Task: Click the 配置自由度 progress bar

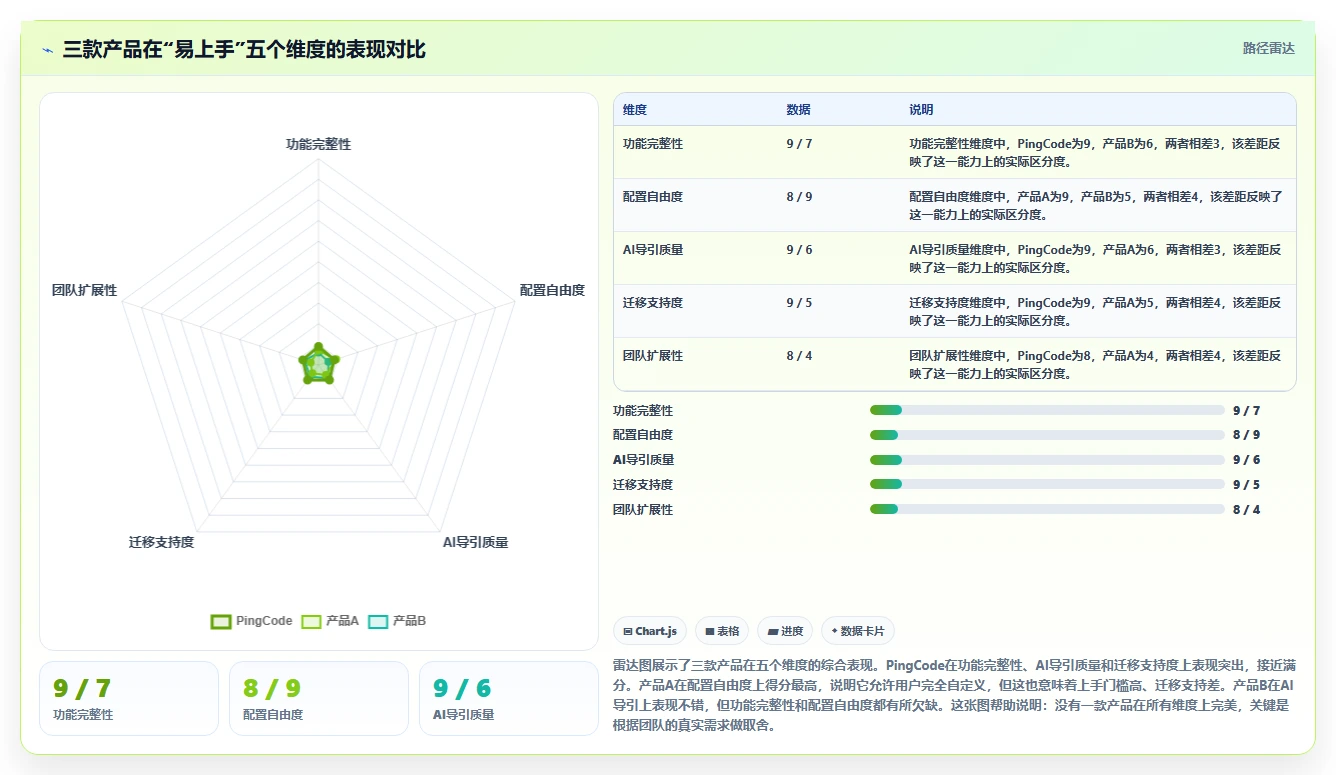Action: (1047, 435)
